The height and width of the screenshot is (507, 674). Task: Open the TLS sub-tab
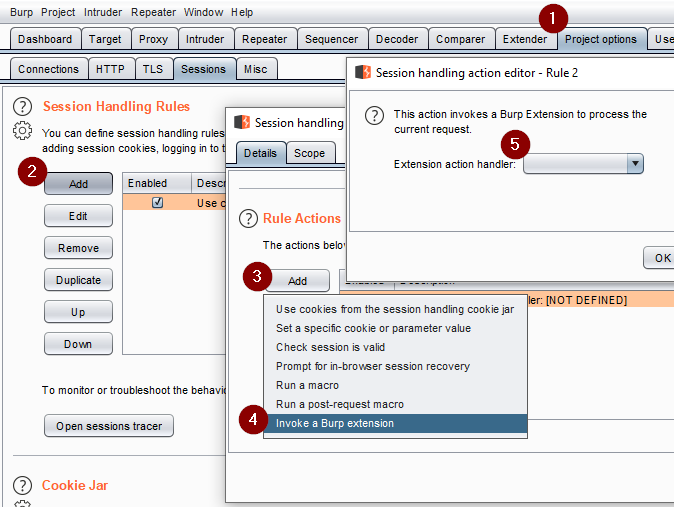tap(153, 69)
